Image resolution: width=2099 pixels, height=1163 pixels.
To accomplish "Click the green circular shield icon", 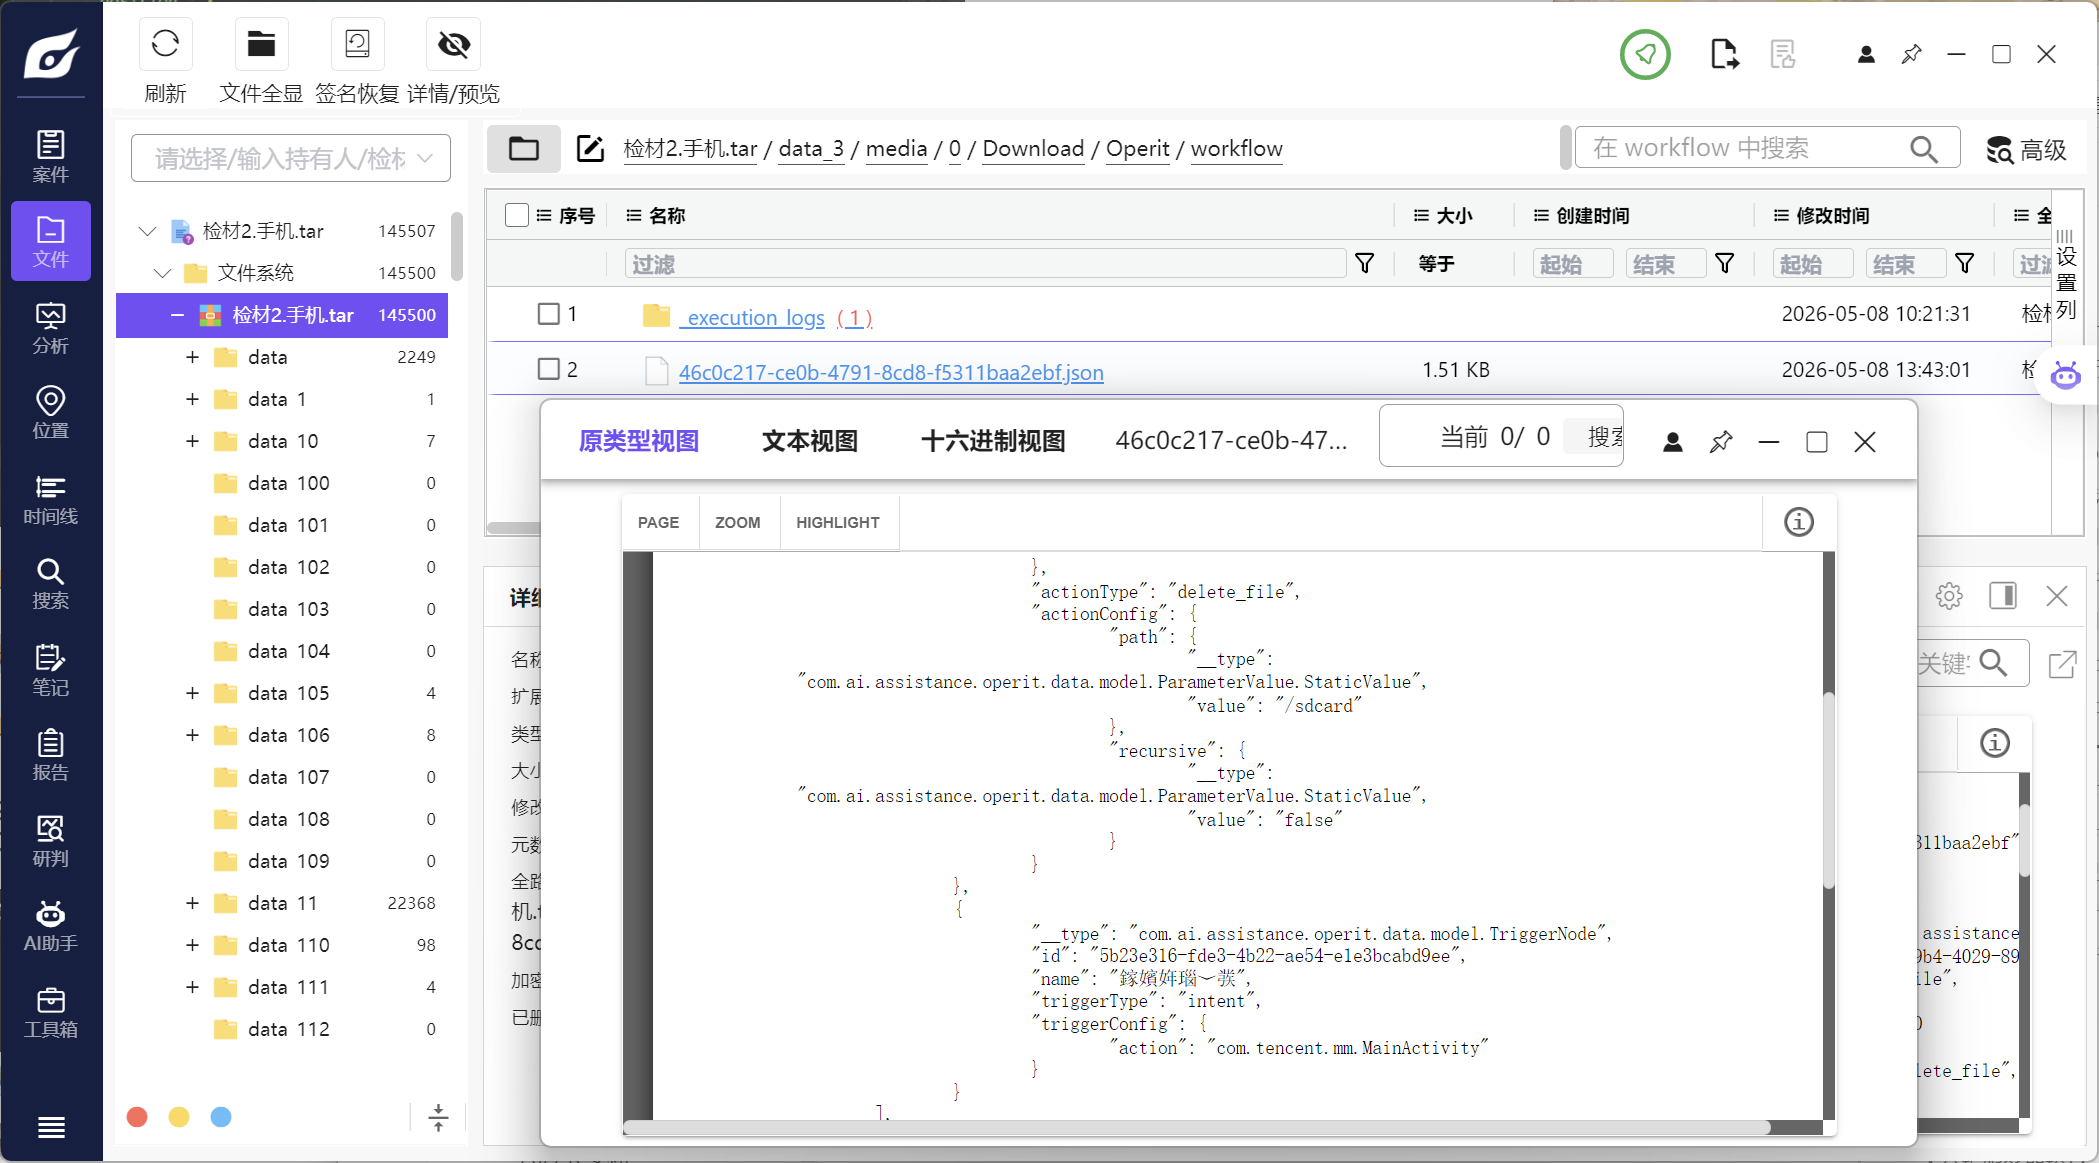I will 1645,54.
